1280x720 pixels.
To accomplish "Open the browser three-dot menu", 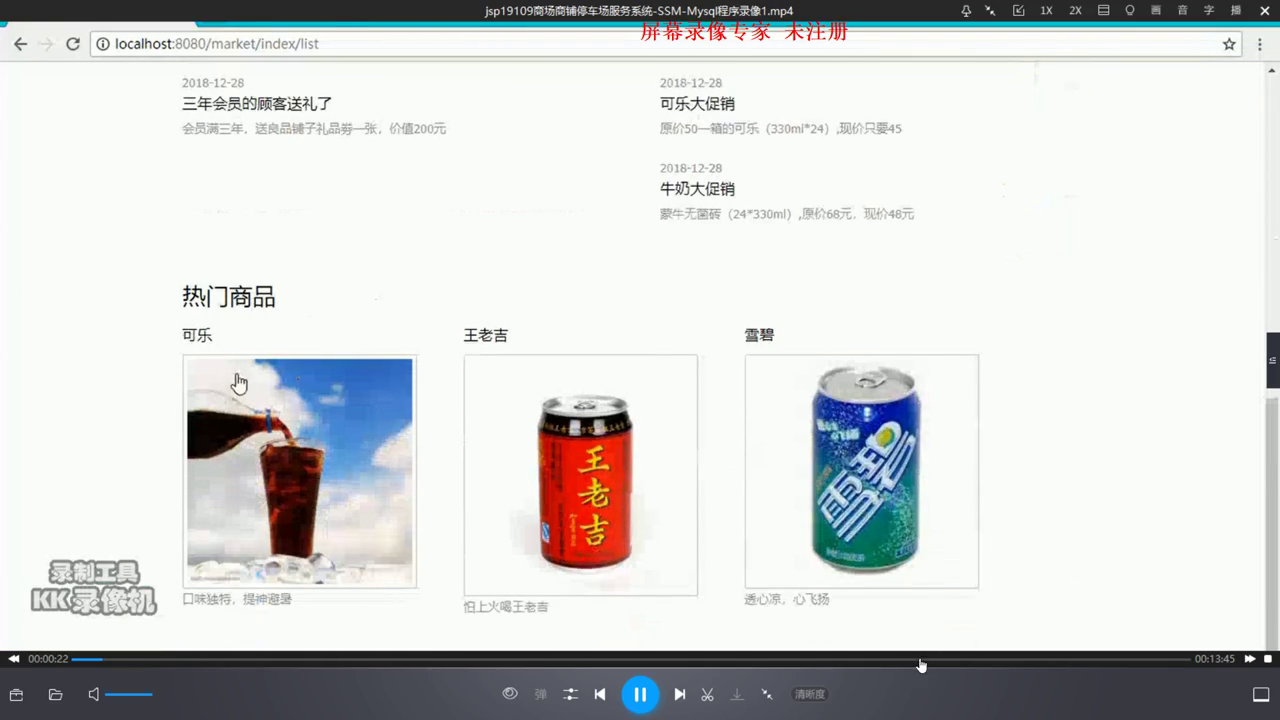I will click(1258, 44).
